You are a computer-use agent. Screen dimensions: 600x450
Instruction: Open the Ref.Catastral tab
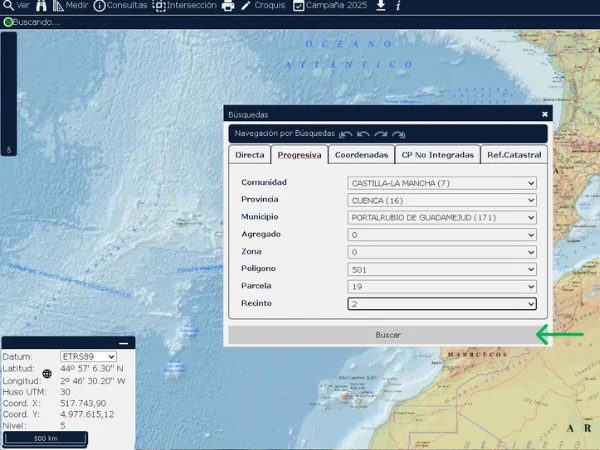pos(514,155)
